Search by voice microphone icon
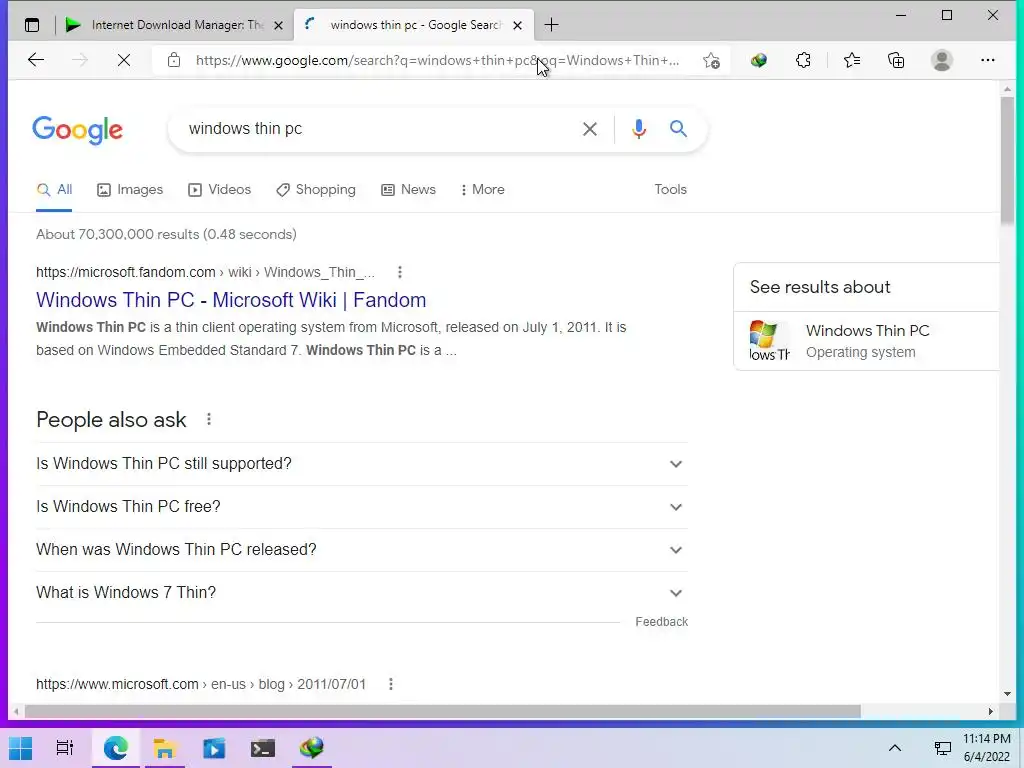The width and height of the screenshot is (1024, 768). pyautogui.click(x=639, y=129)
